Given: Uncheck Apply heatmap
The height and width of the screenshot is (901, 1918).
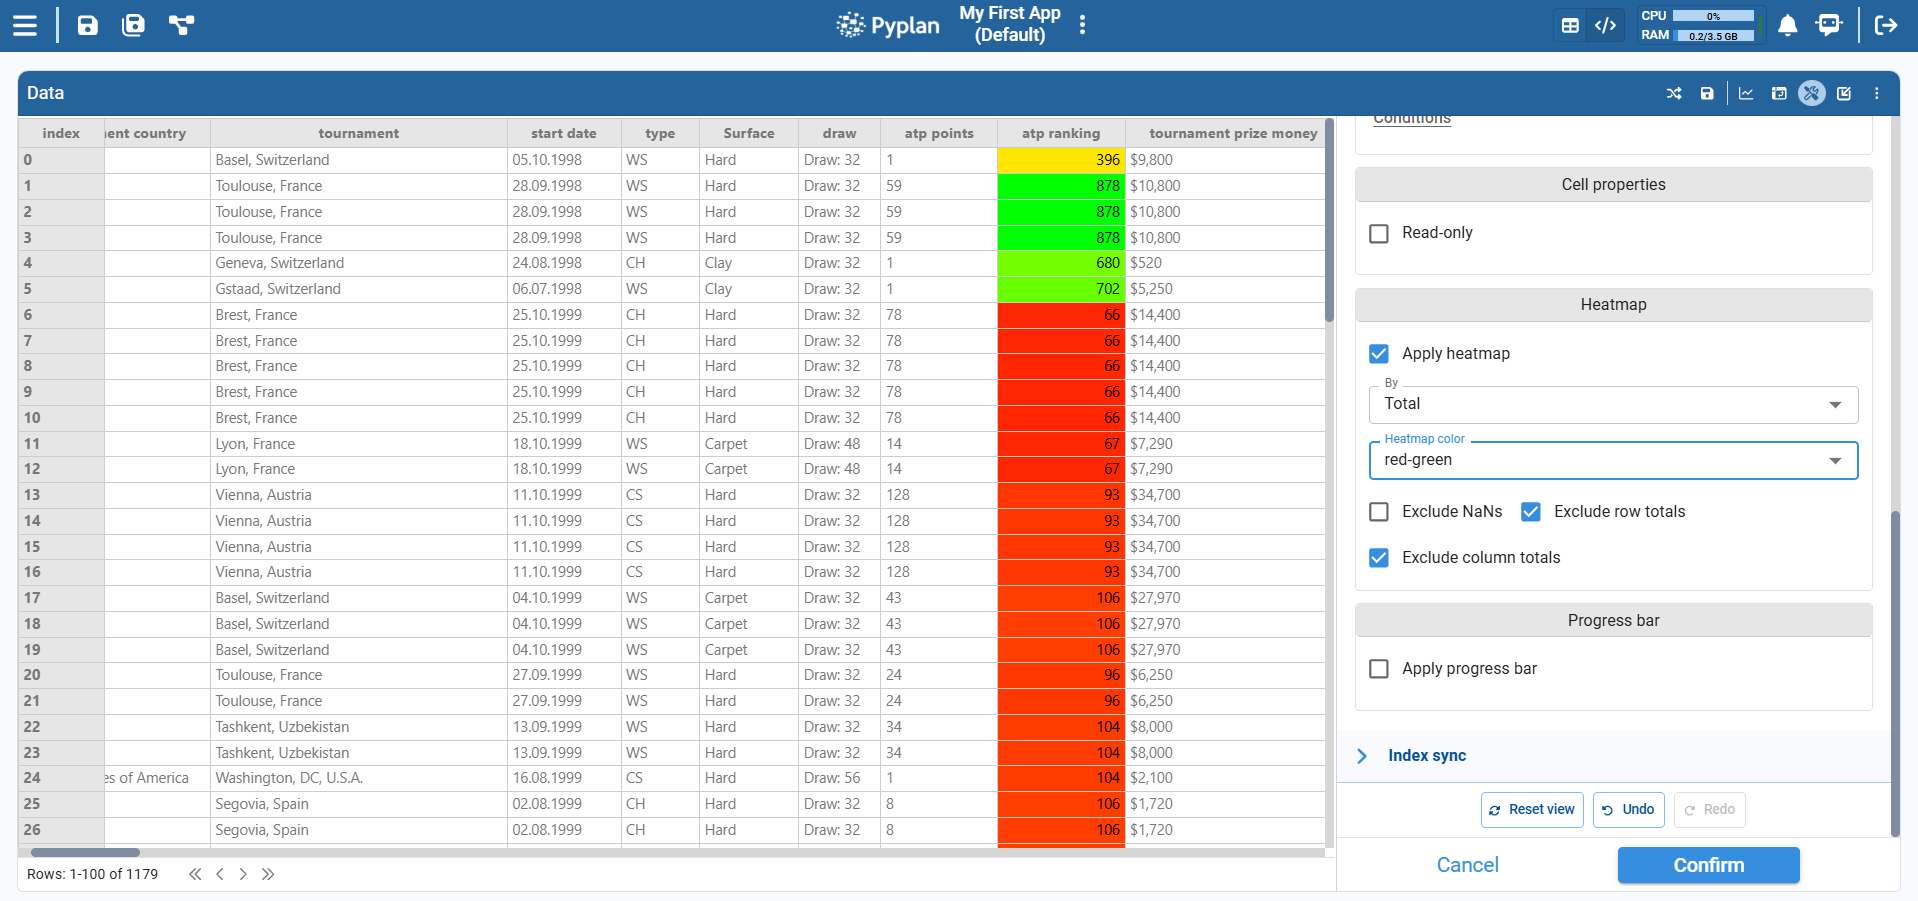Looking at the screenshot, I should point(1379,354).
